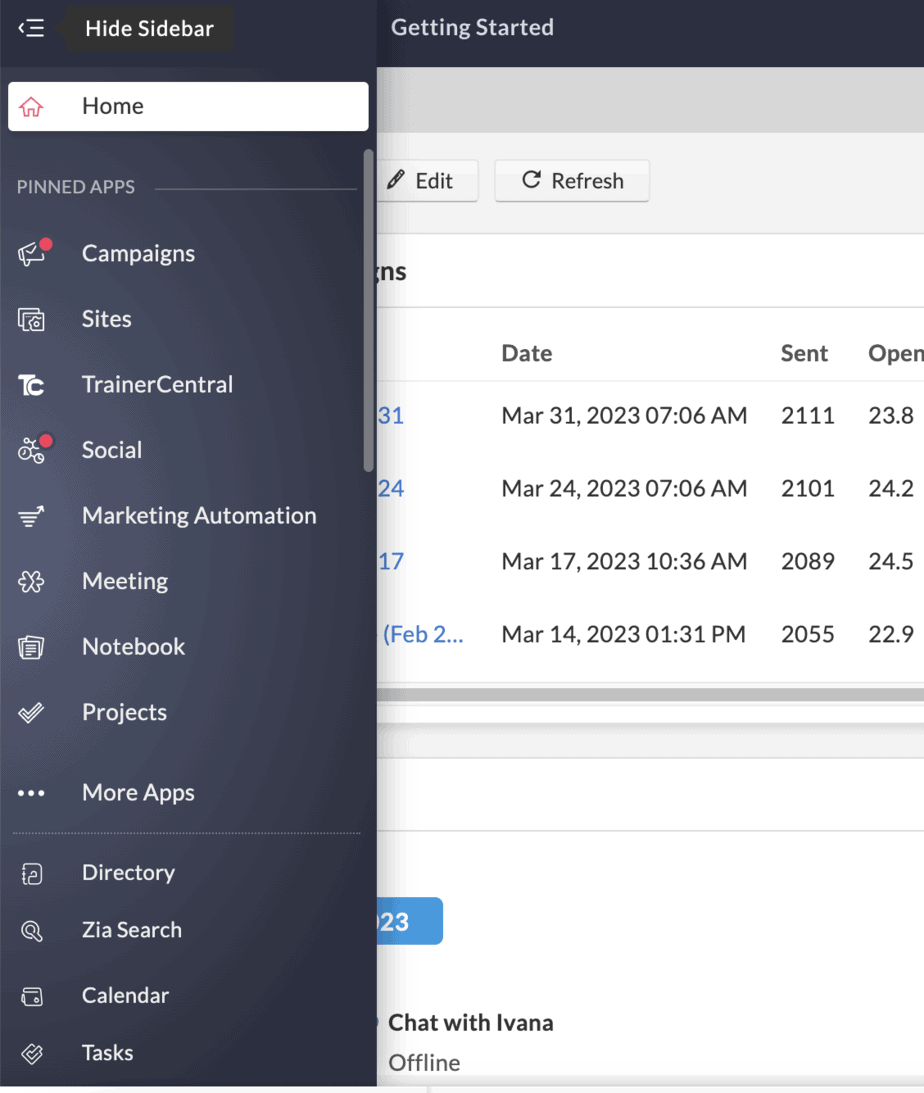Open the Getting Started tab

coord(472,28)
